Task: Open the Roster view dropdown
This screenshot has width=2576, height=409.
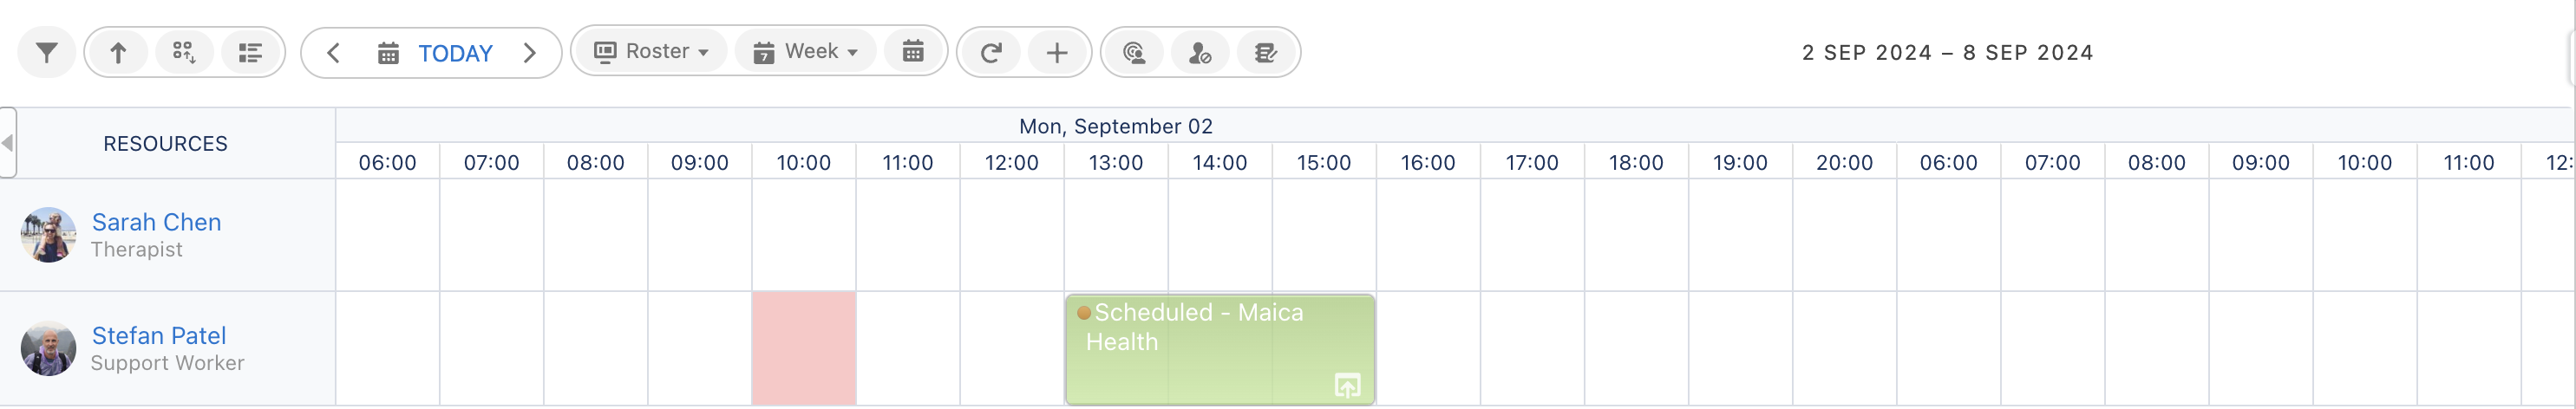Action: pos(651,52)
